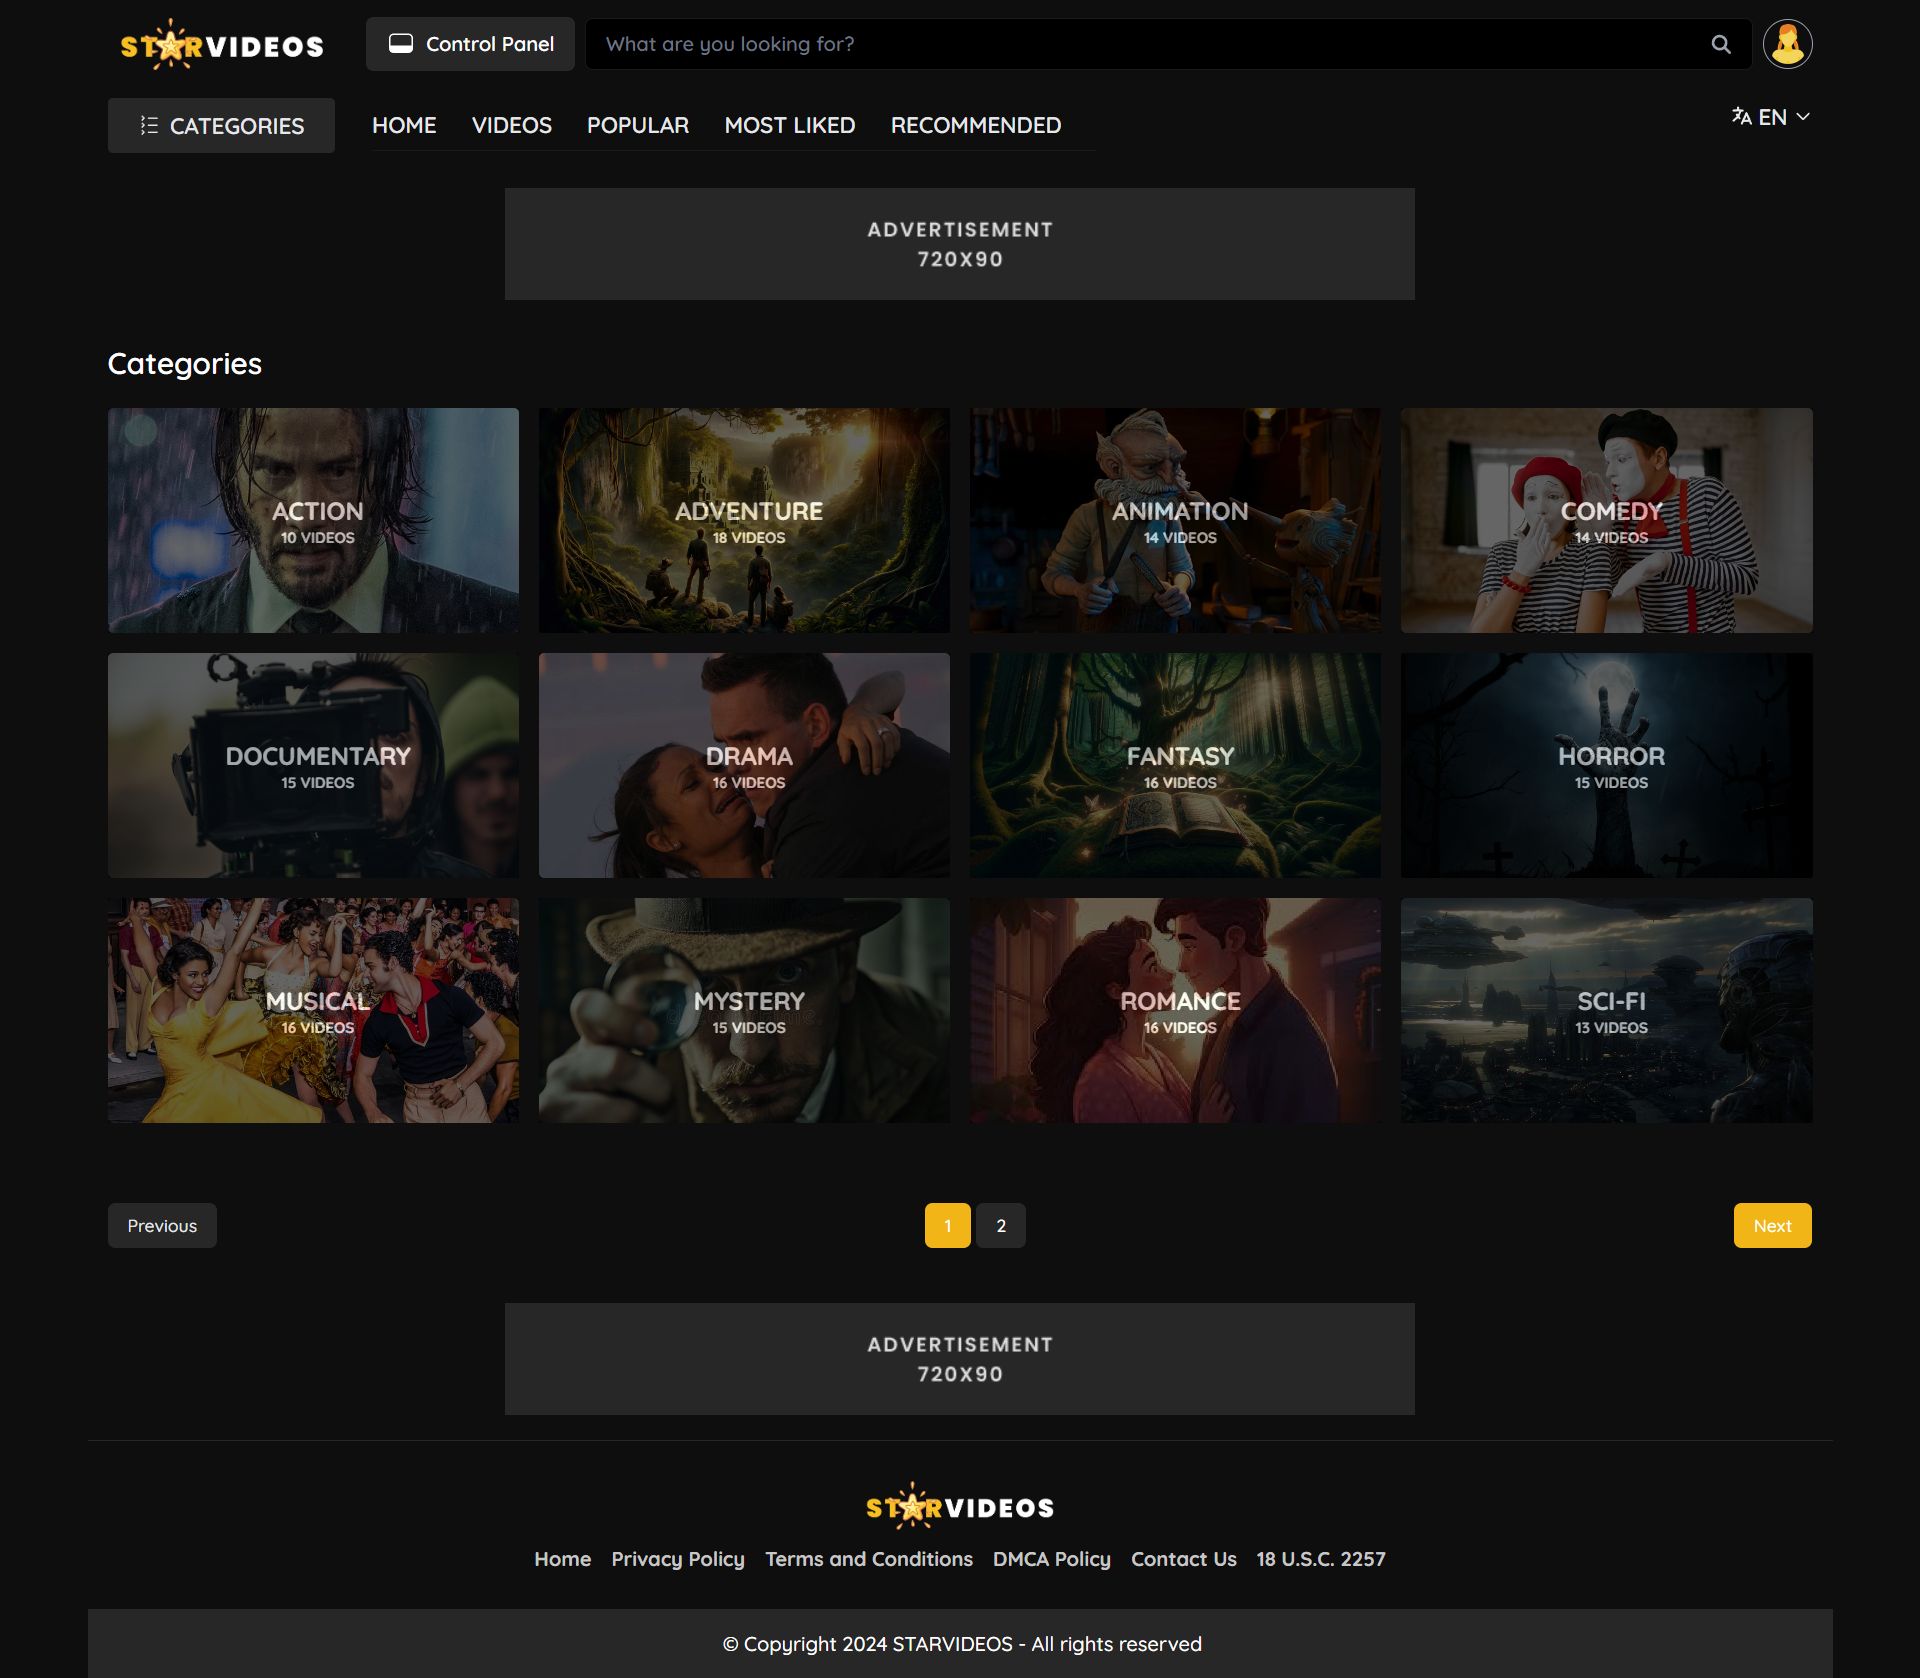Viewport: 1920px width, 1678px height.
Task: Click the StarVideos logo in header
Action: [x=222, y=45]
